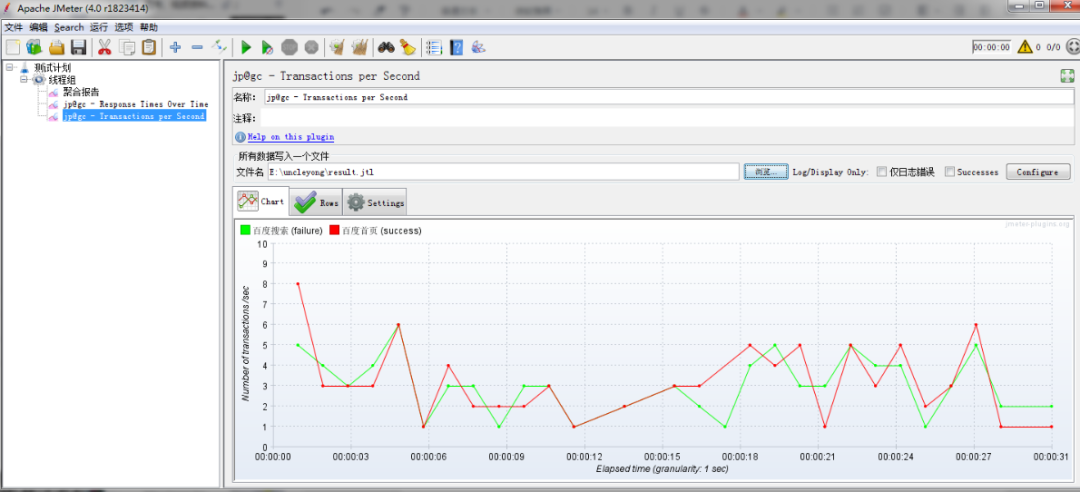1080x492 pixels.
Task: Collapse the 线程组 tree node
Action: coord(23,79)
